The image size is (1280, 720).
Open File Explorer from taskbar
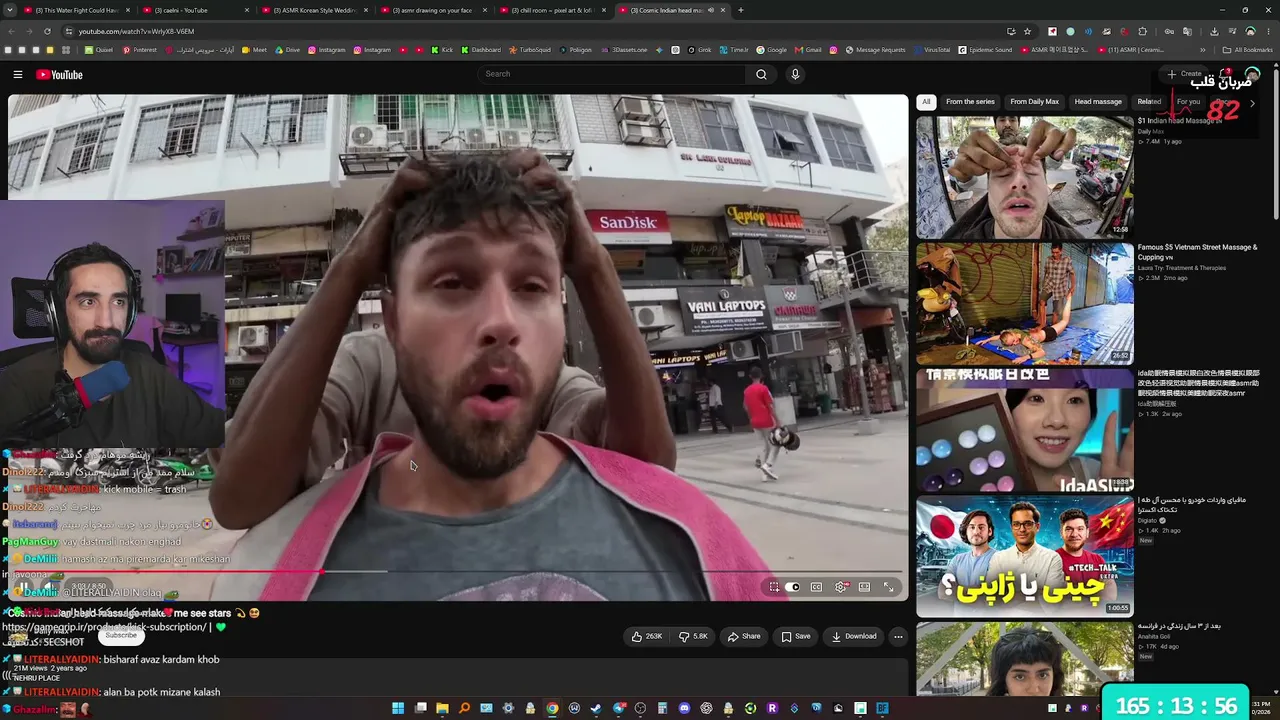pyautogui.click(x=442, y=709)
